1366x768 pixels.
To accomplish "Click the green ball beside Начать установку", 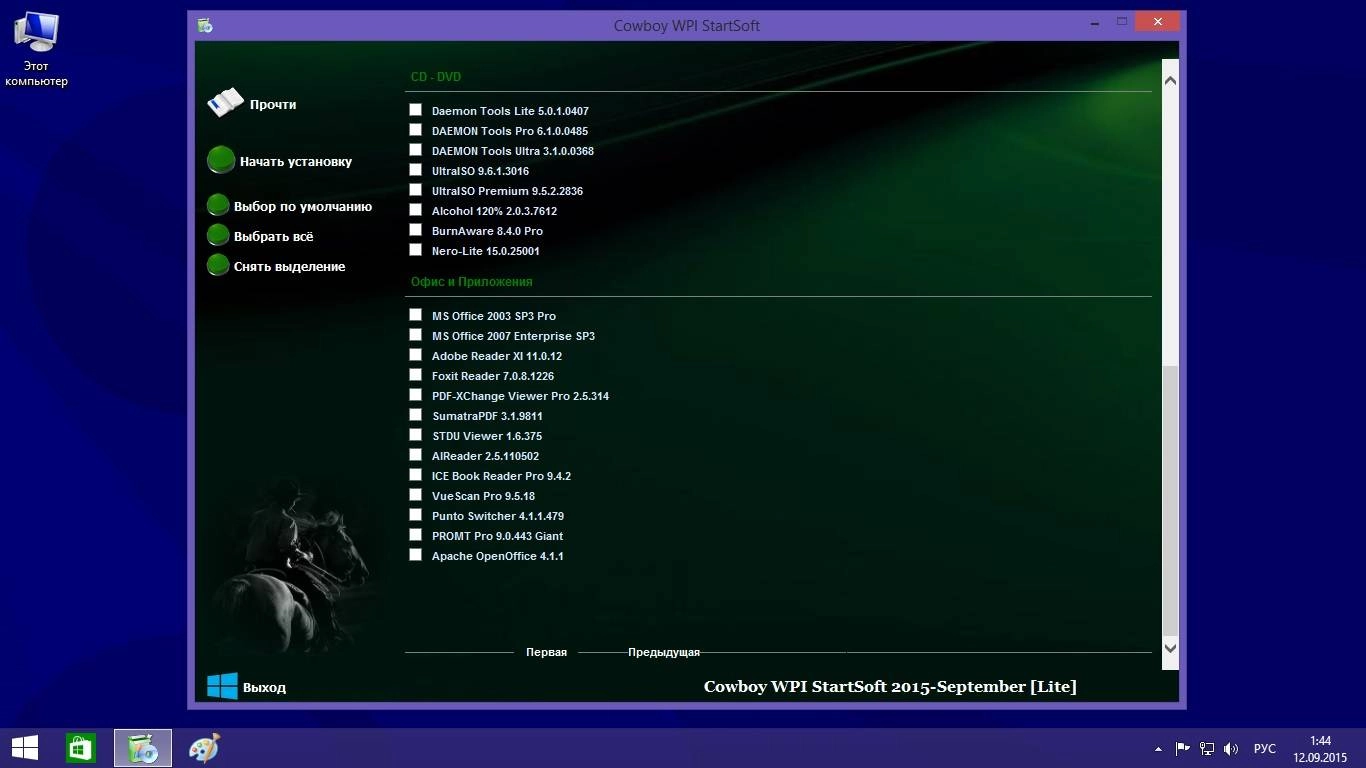I will (x=221, y=160).
